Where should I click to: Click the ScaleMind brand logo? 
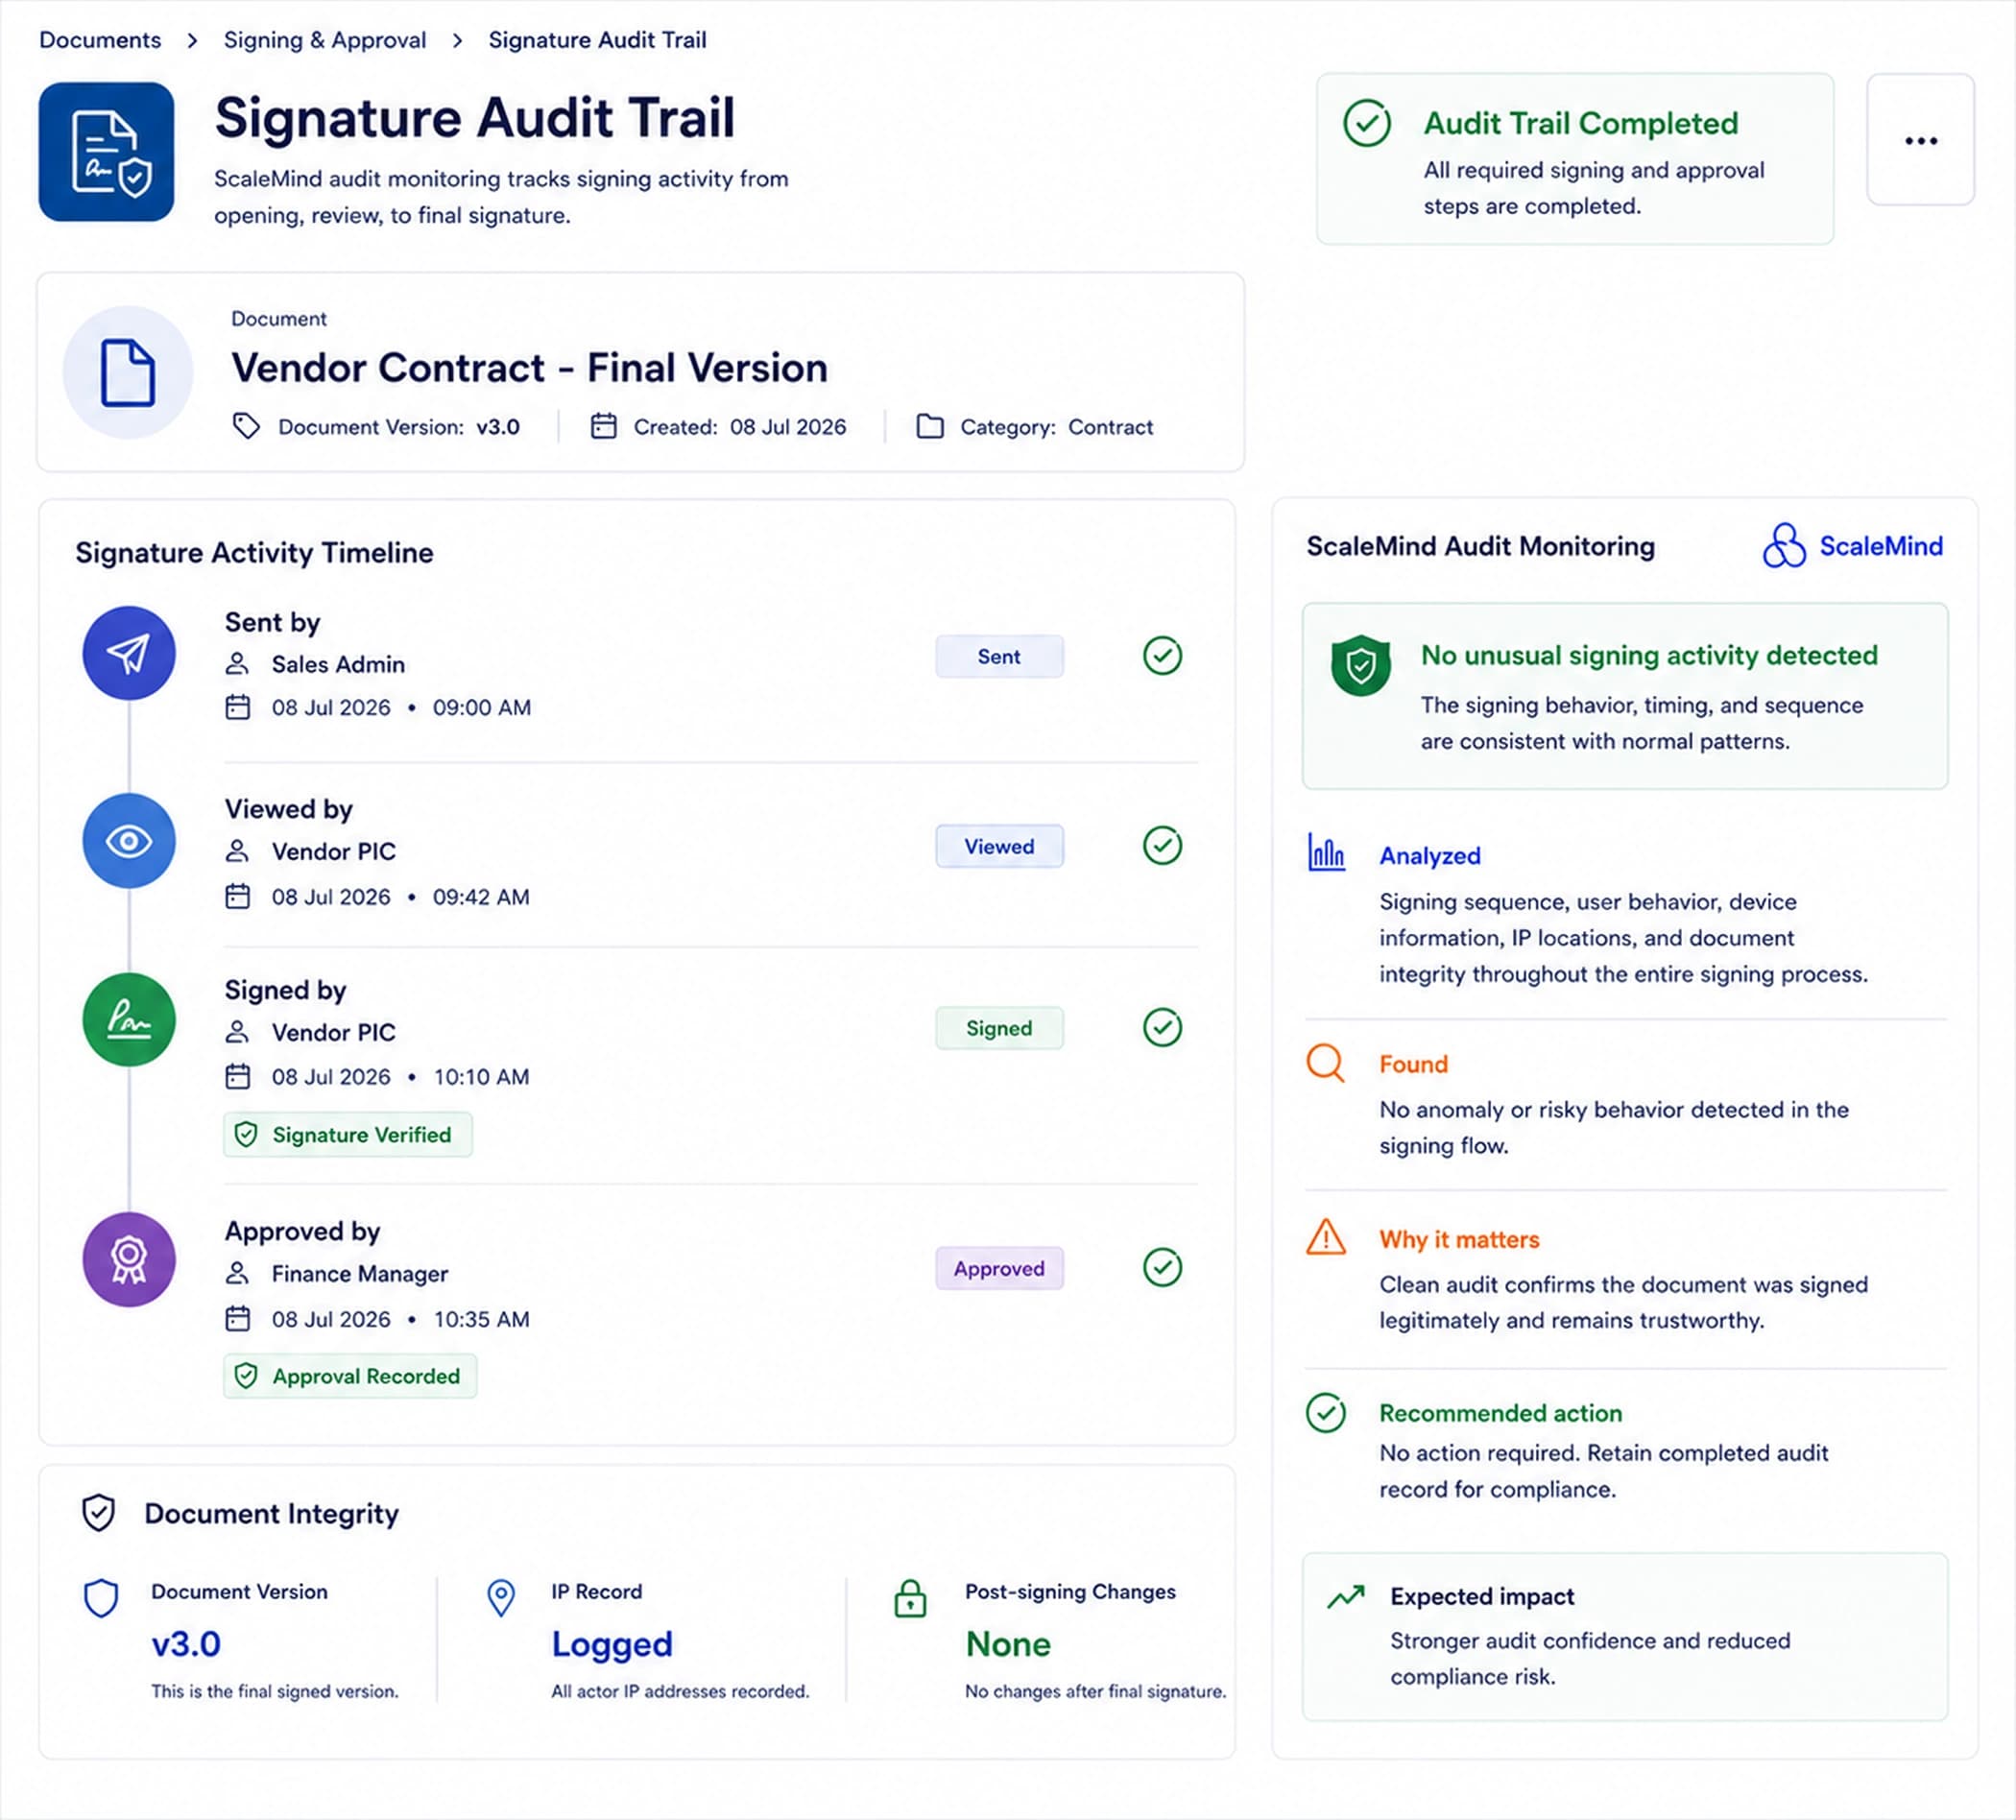click(1853, 546)
